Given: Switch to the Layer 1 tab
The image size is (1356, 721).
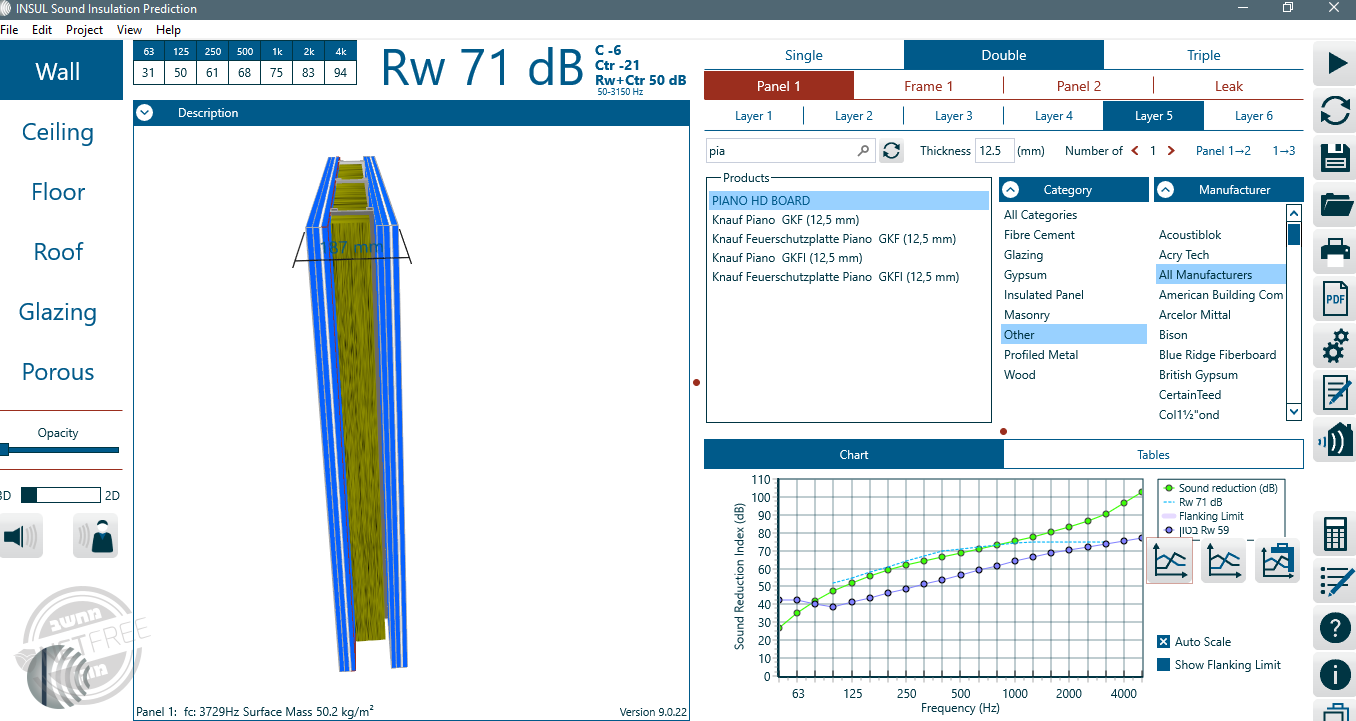Looking at the screenshot, I should pos(754,116).
